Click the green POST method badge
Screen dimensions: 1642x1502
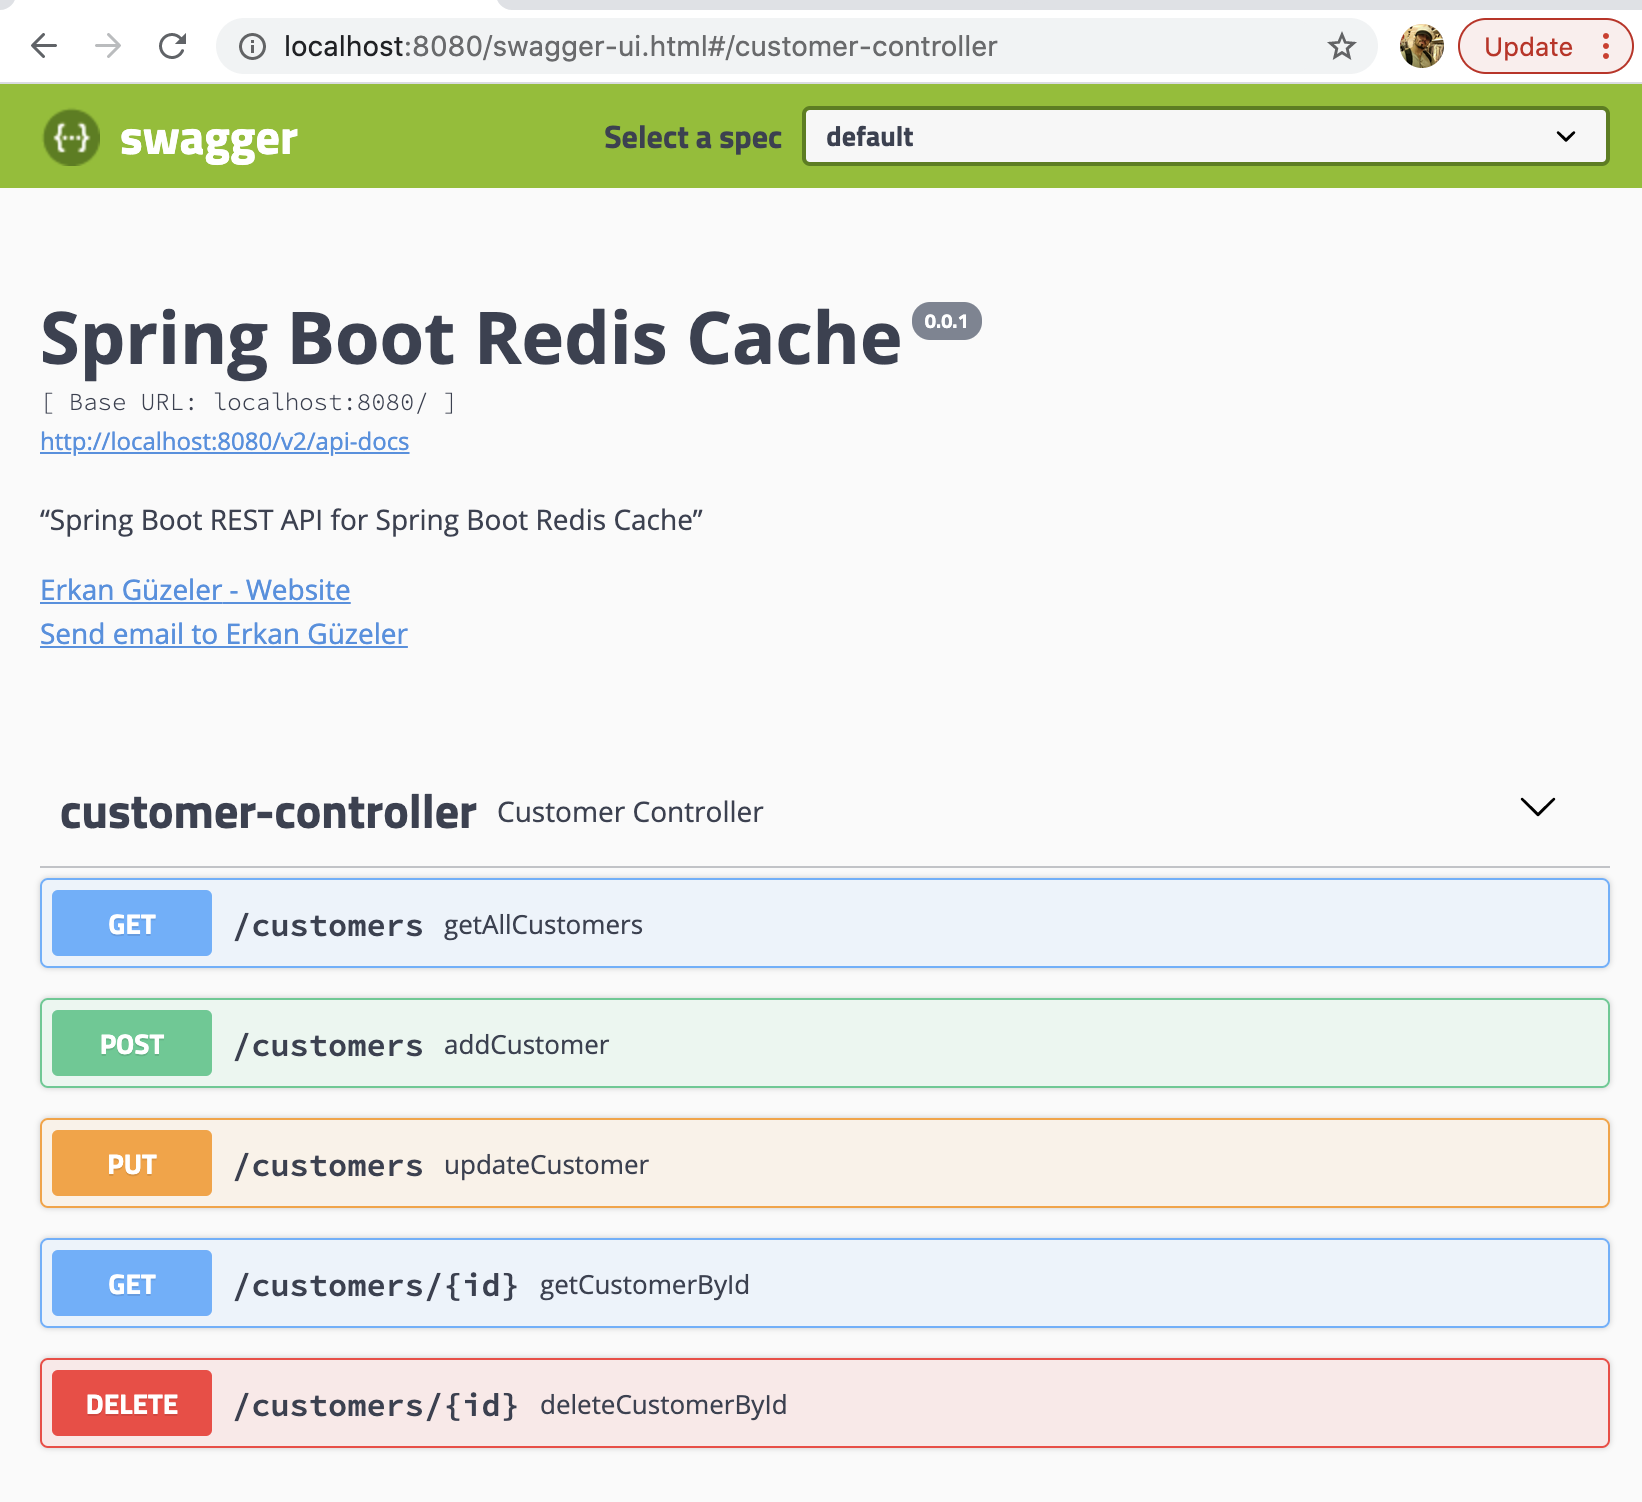pos(132,1043)
